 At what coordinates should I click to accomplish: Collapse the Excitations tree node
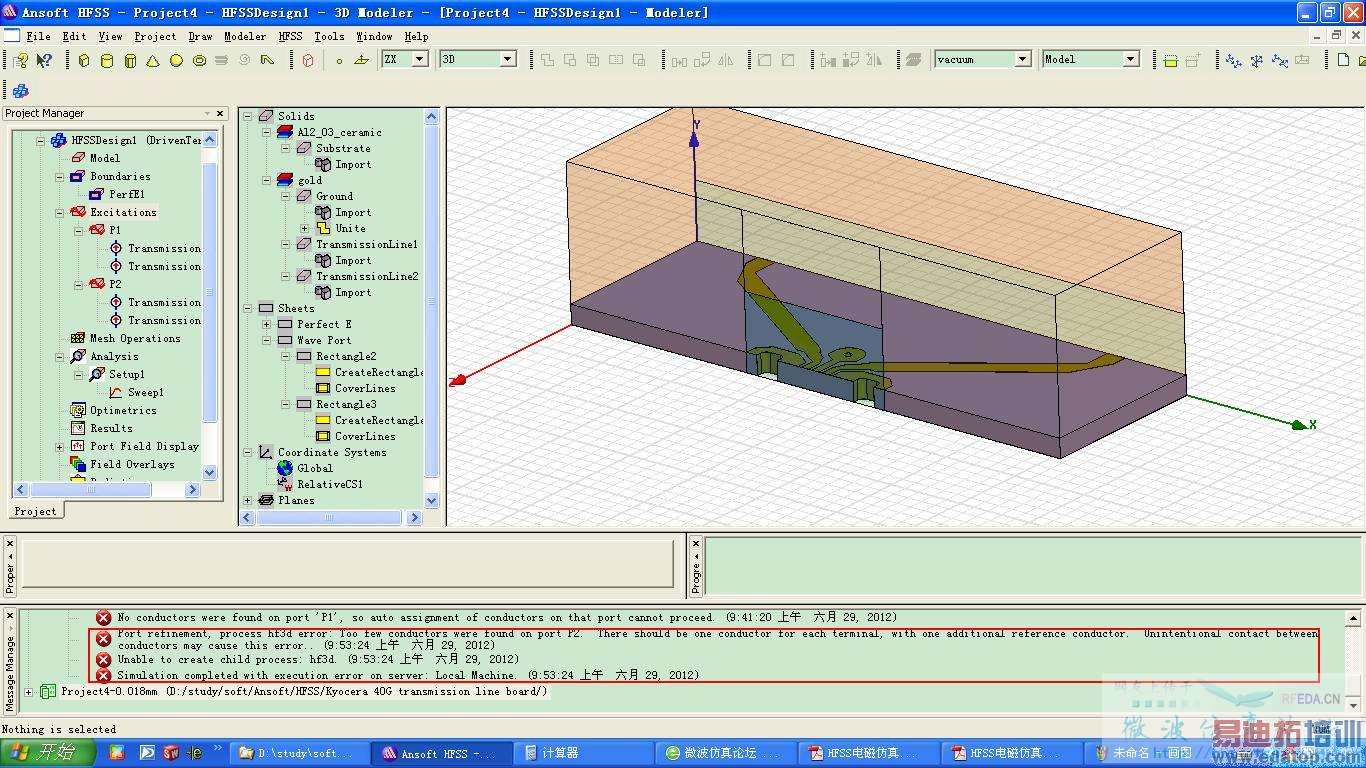tap(60, 212)
